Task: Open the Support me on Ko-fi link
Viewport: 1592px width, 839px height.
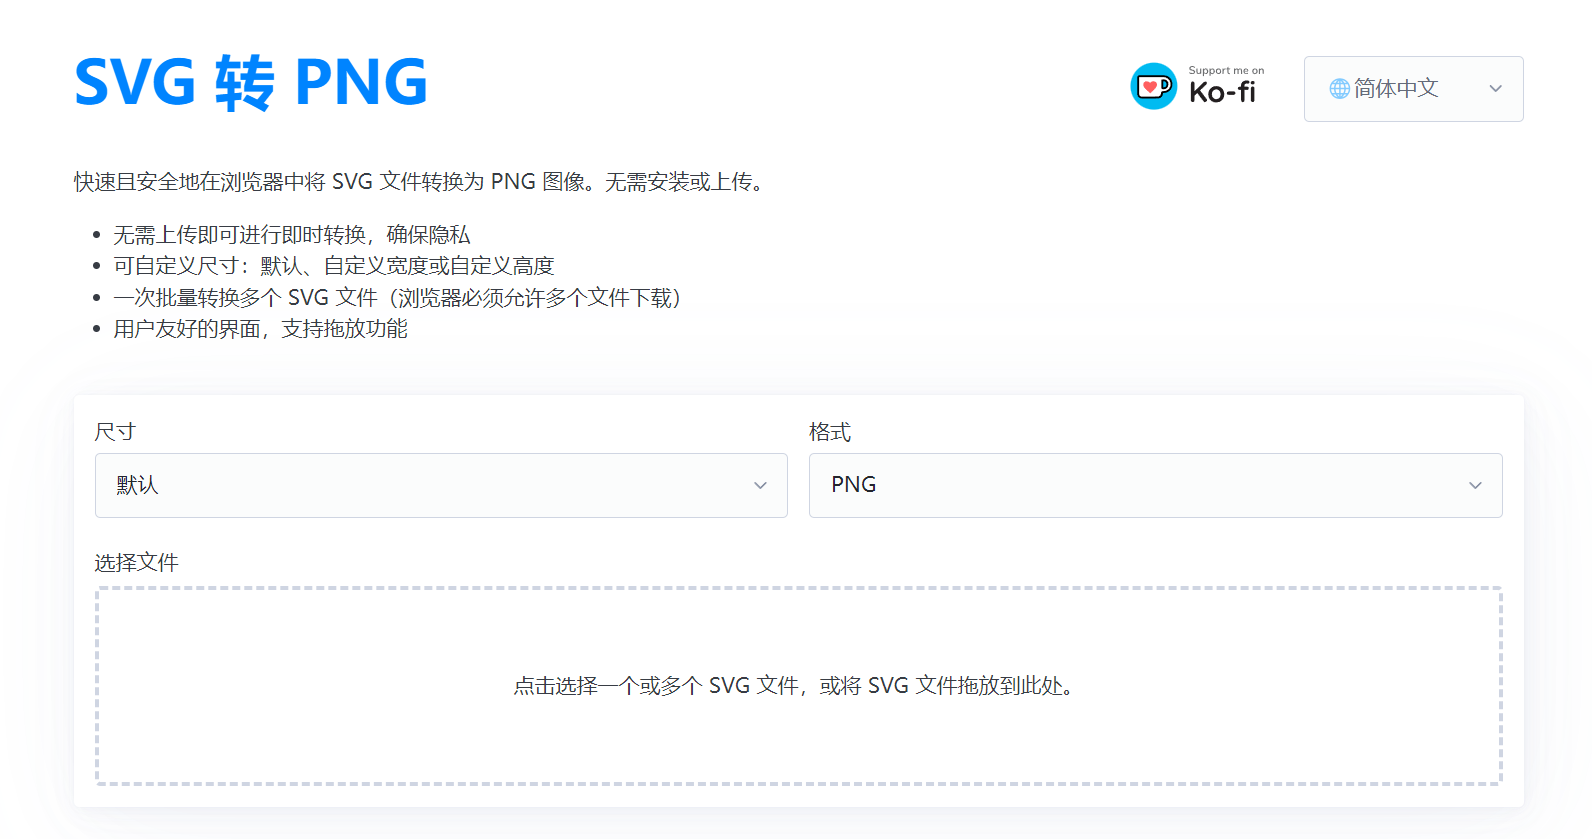Action: click(x=1198, y=86)
